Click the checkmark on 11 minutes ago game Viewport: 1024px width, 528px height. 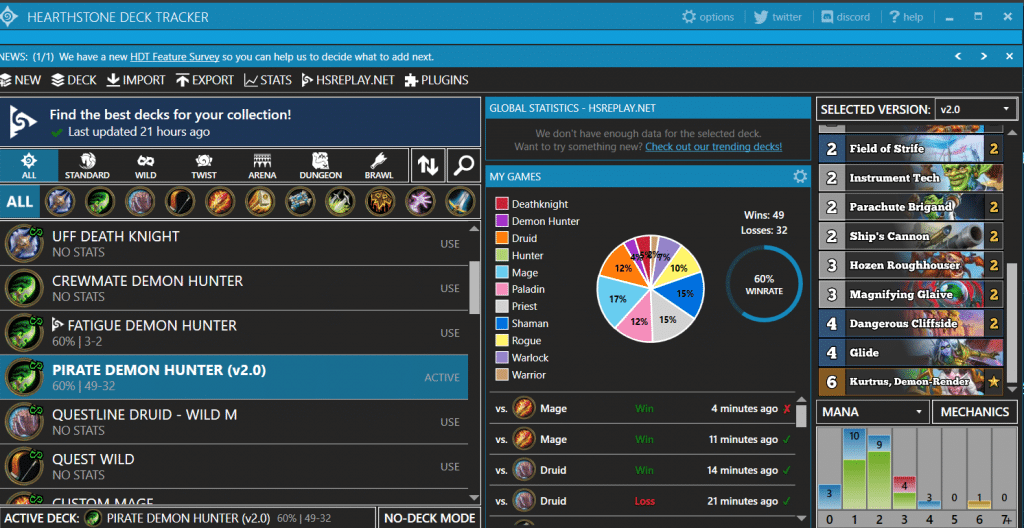pos(786,440)
